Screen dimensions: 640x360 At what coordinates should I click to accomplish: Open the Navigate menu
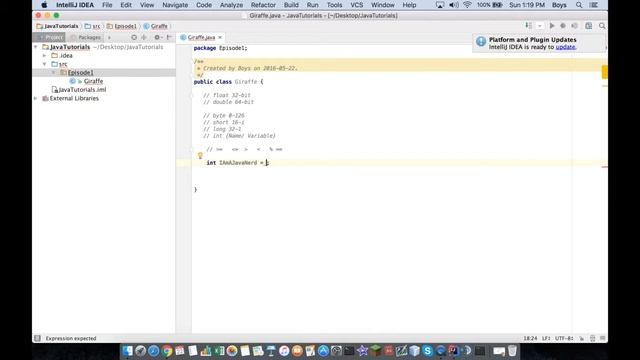[175, 5]
